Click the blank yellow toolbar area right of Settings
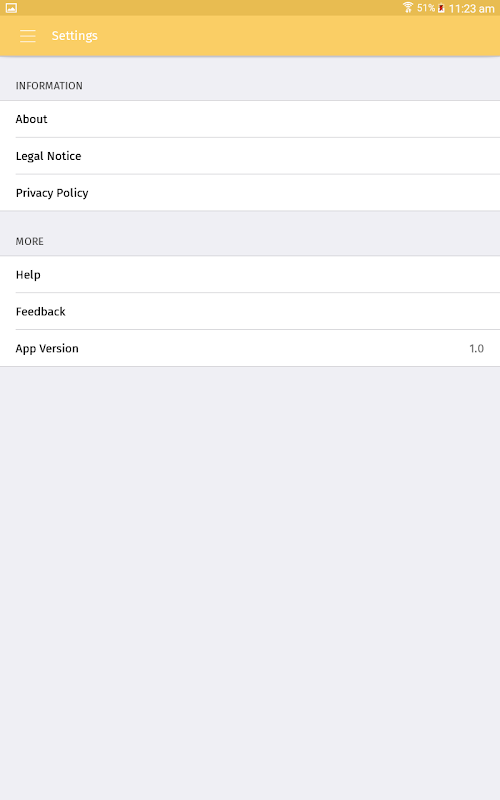 pyautogui.click(x=298, y=36)
